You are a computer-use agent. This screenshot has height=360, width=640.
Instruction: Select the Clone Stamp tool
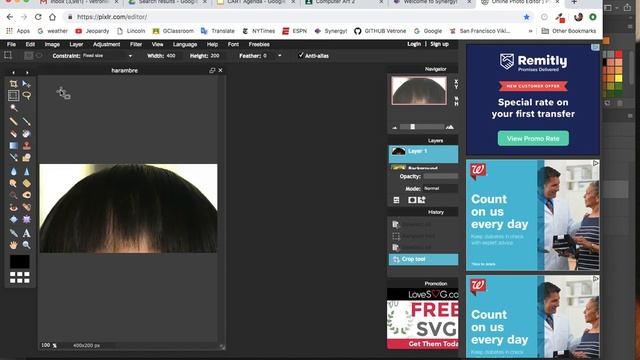pyautogui.click(x=27, y=145)
